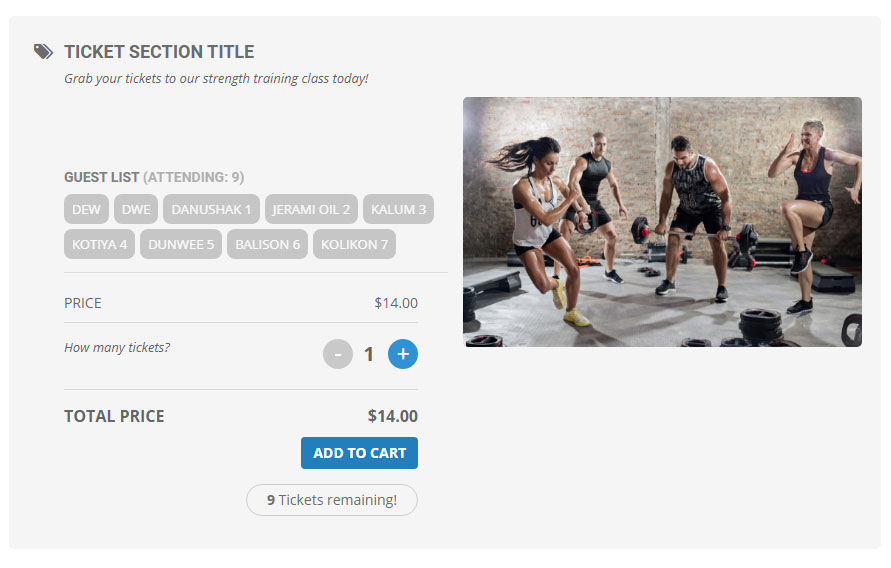Click the KOLIKON 7 guest tag

354,244
